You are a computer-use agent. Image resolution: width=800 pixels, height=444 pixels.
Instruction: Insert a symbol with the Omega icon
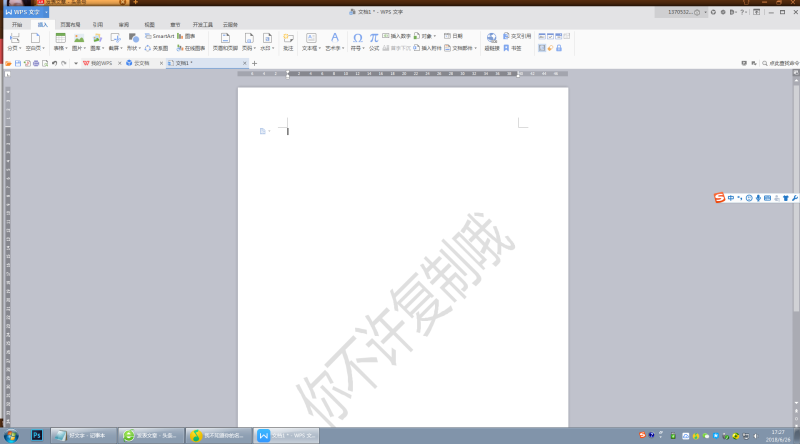[358, 41]
